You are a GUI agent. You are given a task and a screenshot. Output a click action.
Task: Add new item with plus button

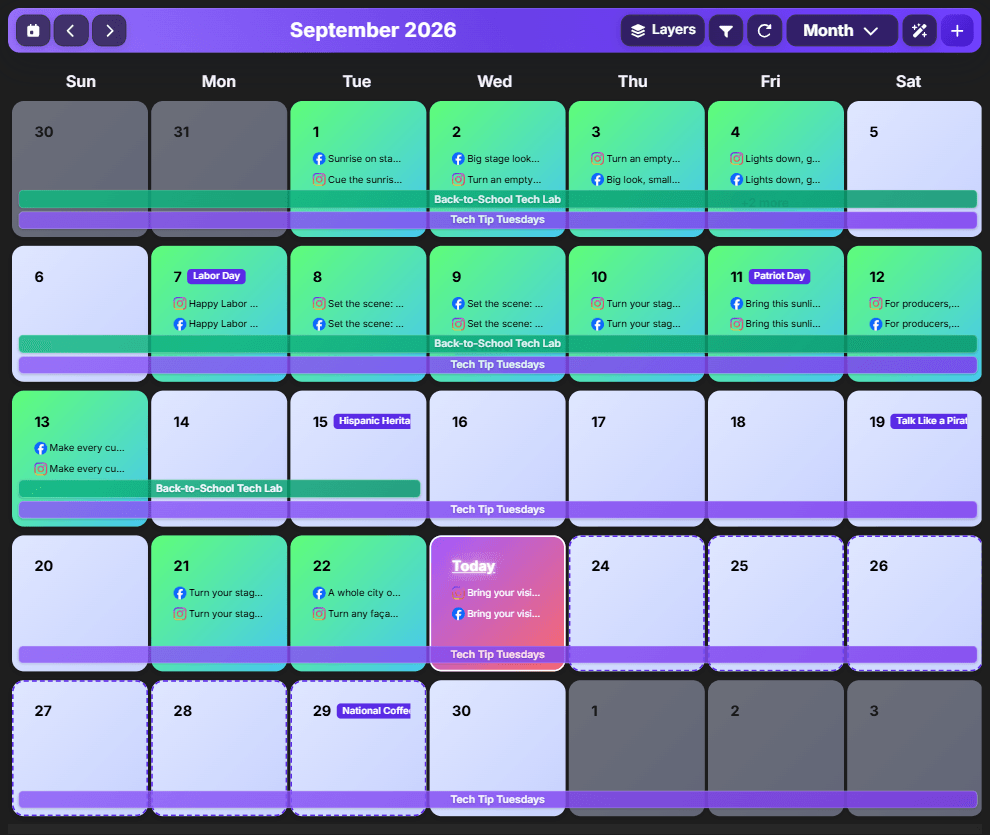[x=957, y=30]
